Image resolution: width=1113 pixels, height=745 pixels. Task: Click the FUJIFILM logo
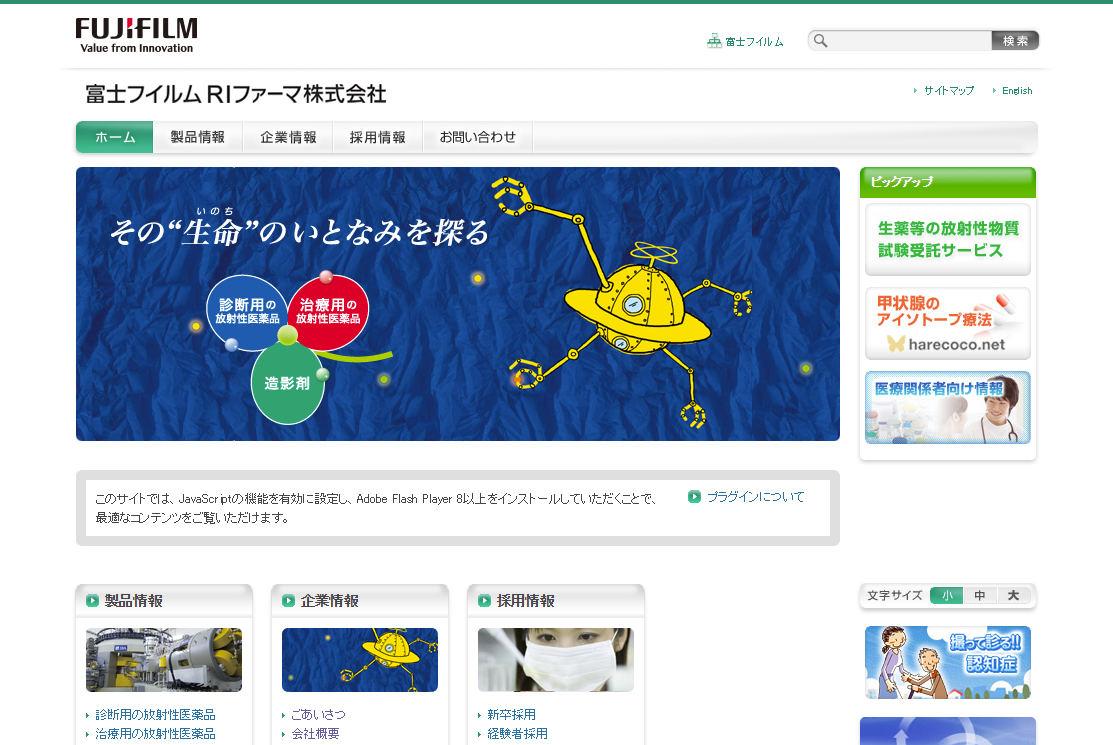136,35
